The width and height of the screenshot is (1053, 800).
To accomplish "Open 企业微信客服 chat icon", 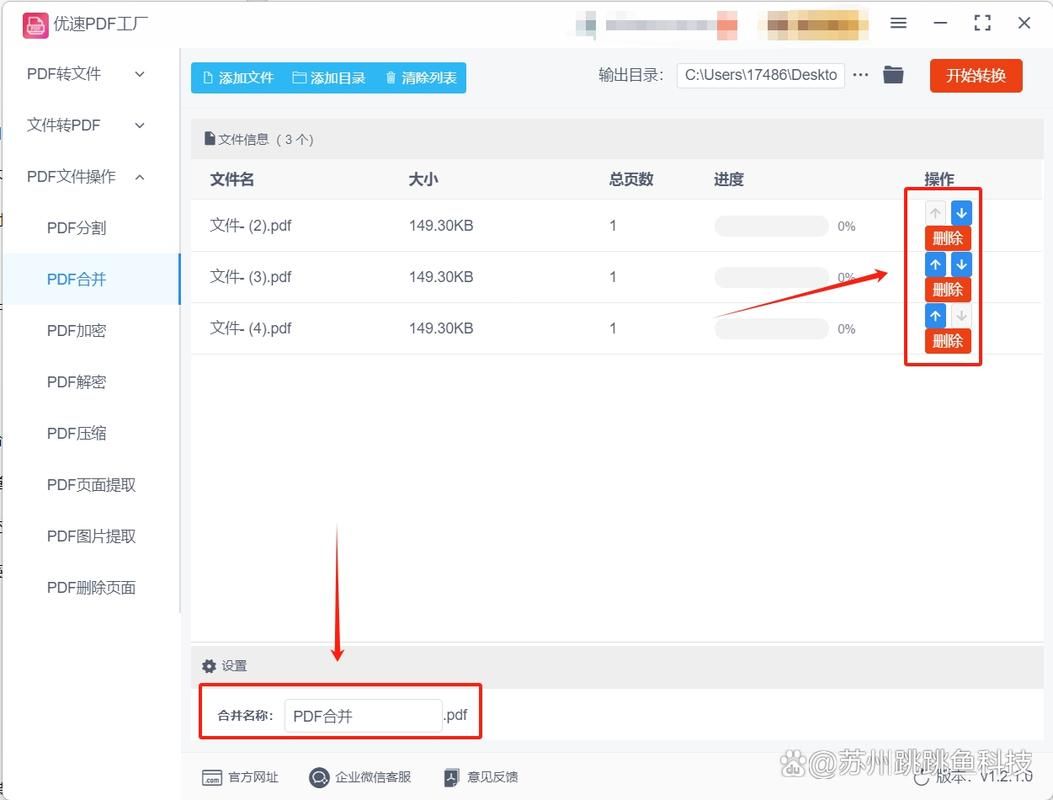I will [319, 777].
